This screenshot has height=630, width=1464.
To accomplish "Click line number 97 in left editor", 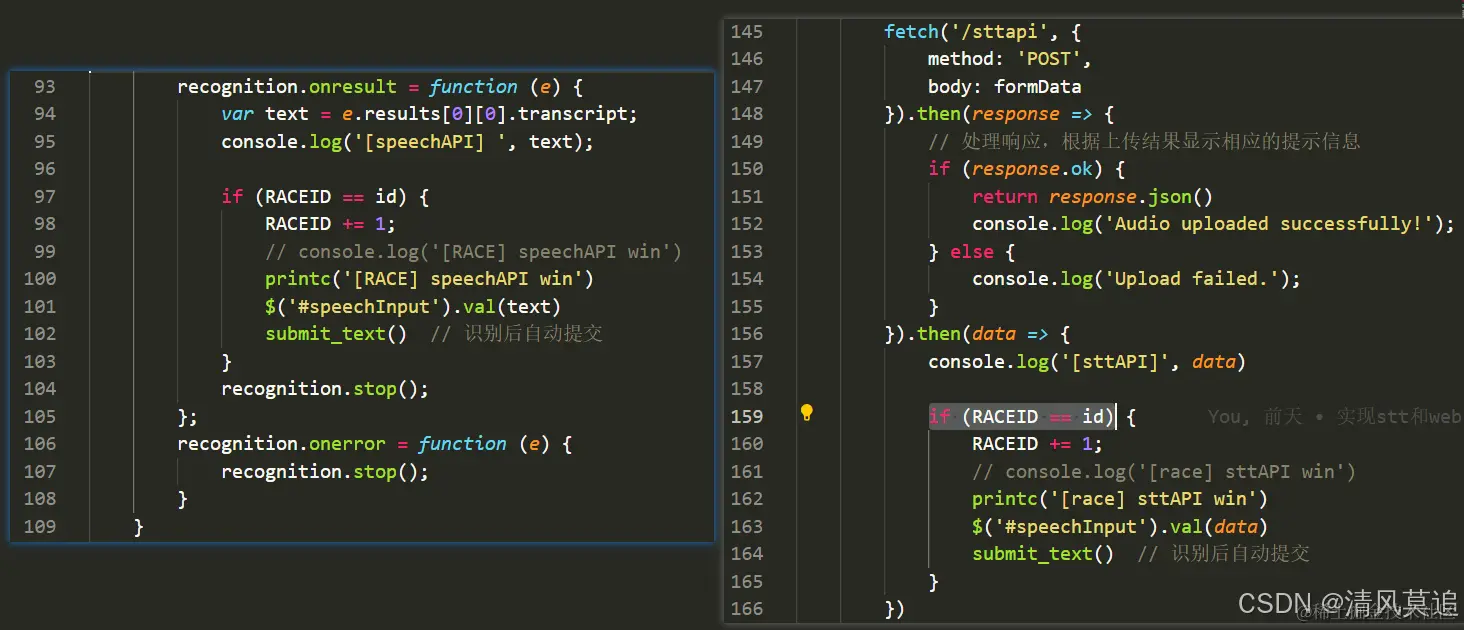I will pyautogui.click(x=44, y=197).
